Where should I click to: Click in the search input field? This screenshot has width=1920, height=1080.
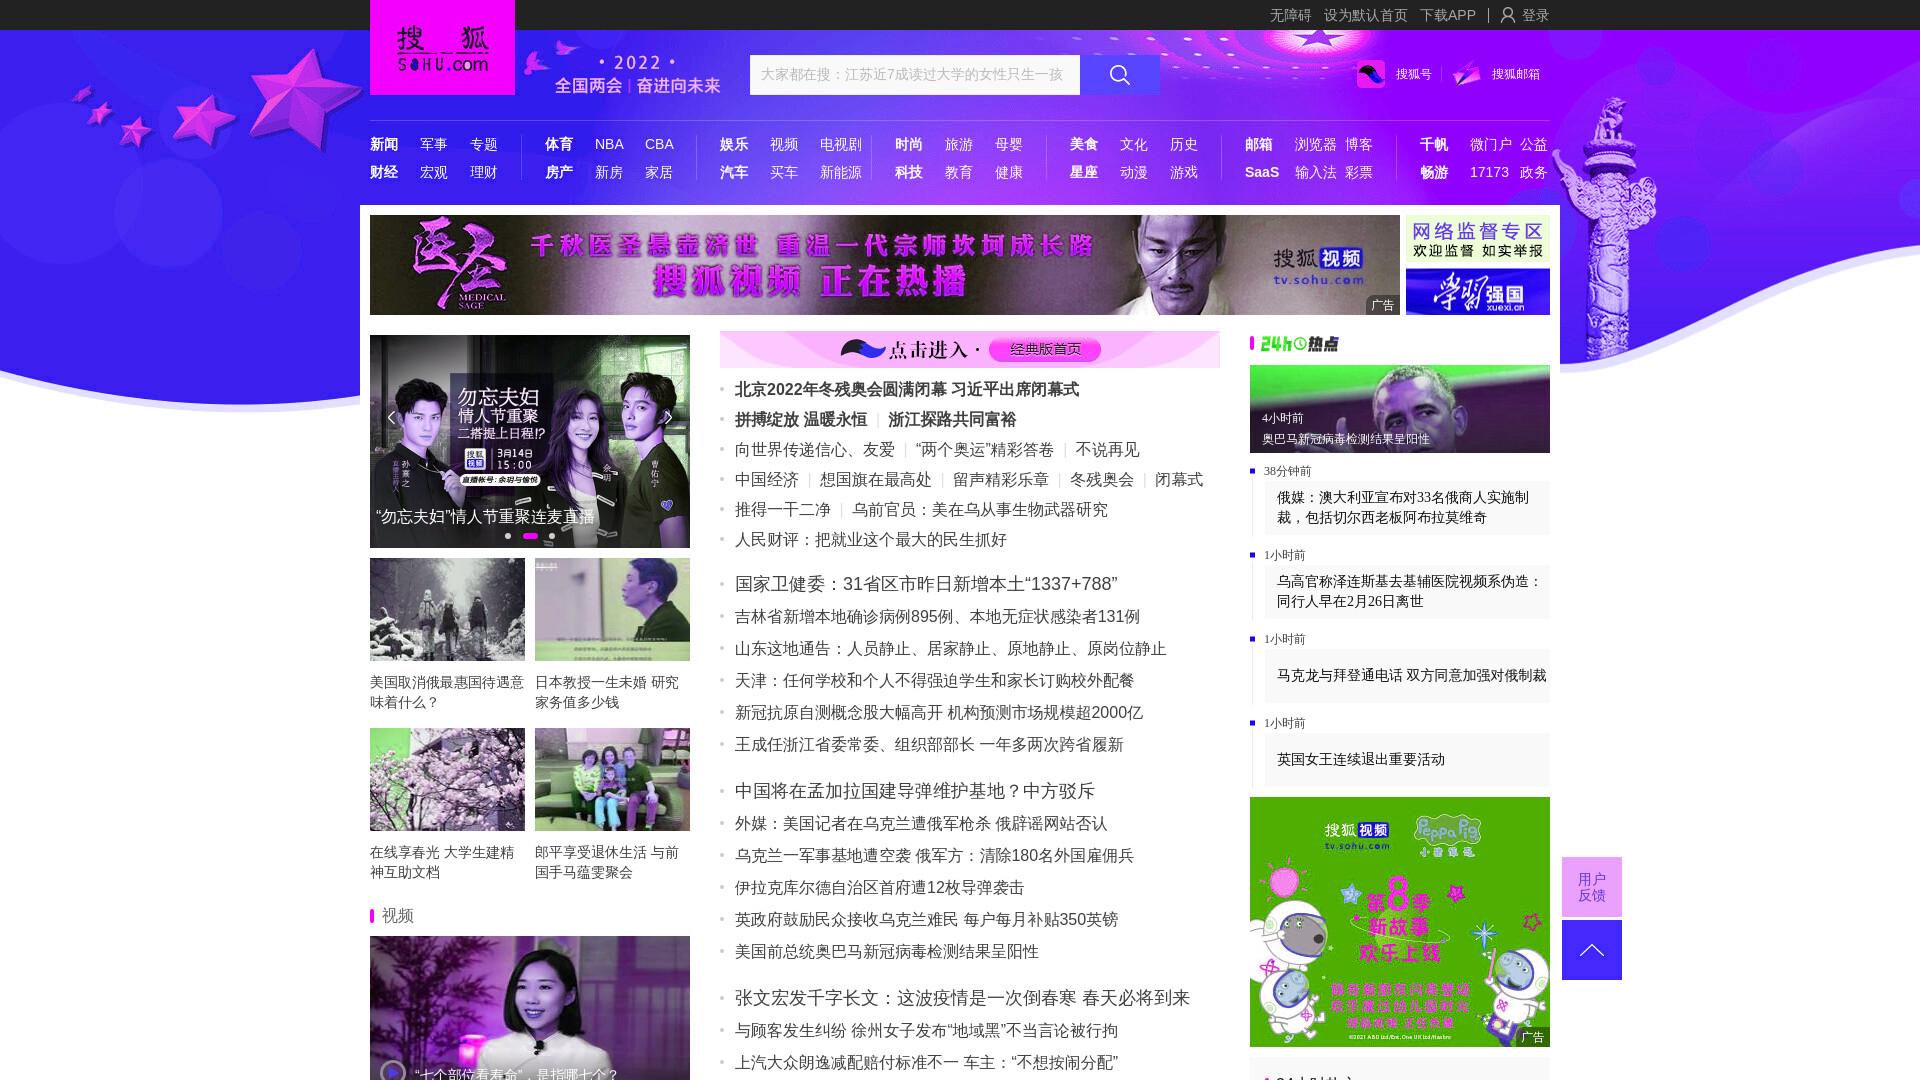pyautogui.click(x=915, y=75)
